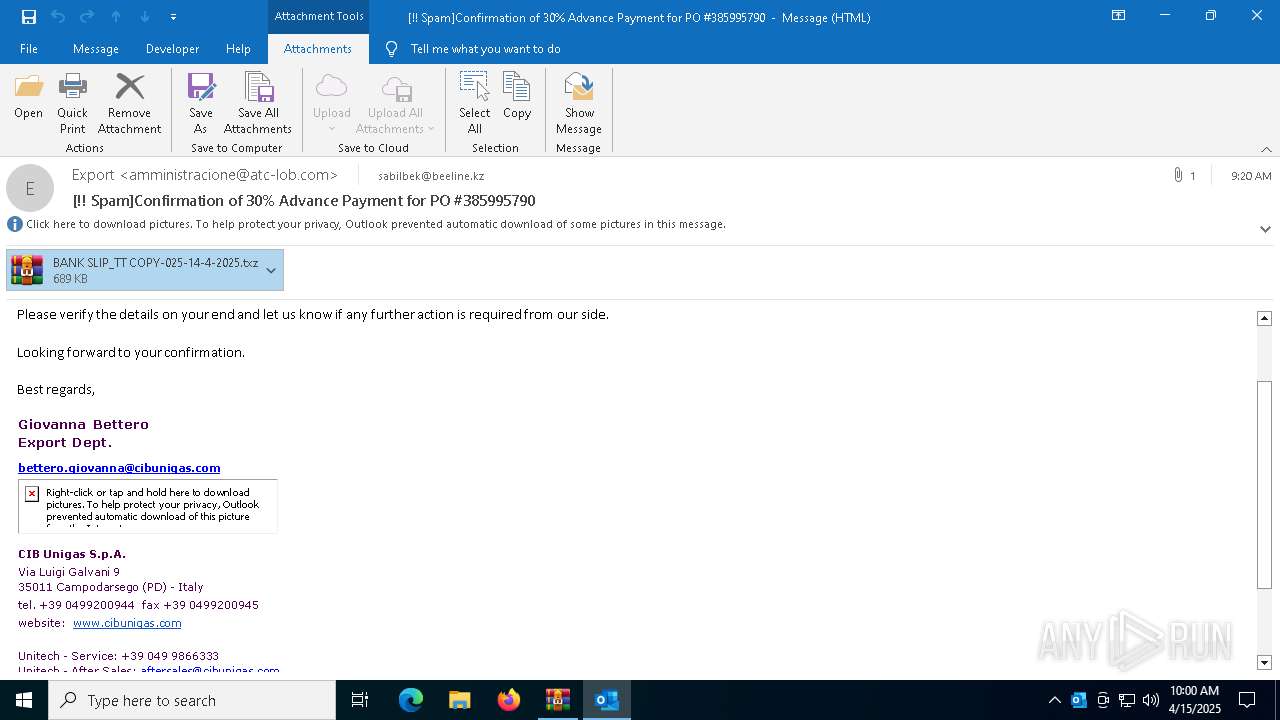Open Task View on taskbar
Viewport: 1280px width, 720px height.
tap(360, 700)
